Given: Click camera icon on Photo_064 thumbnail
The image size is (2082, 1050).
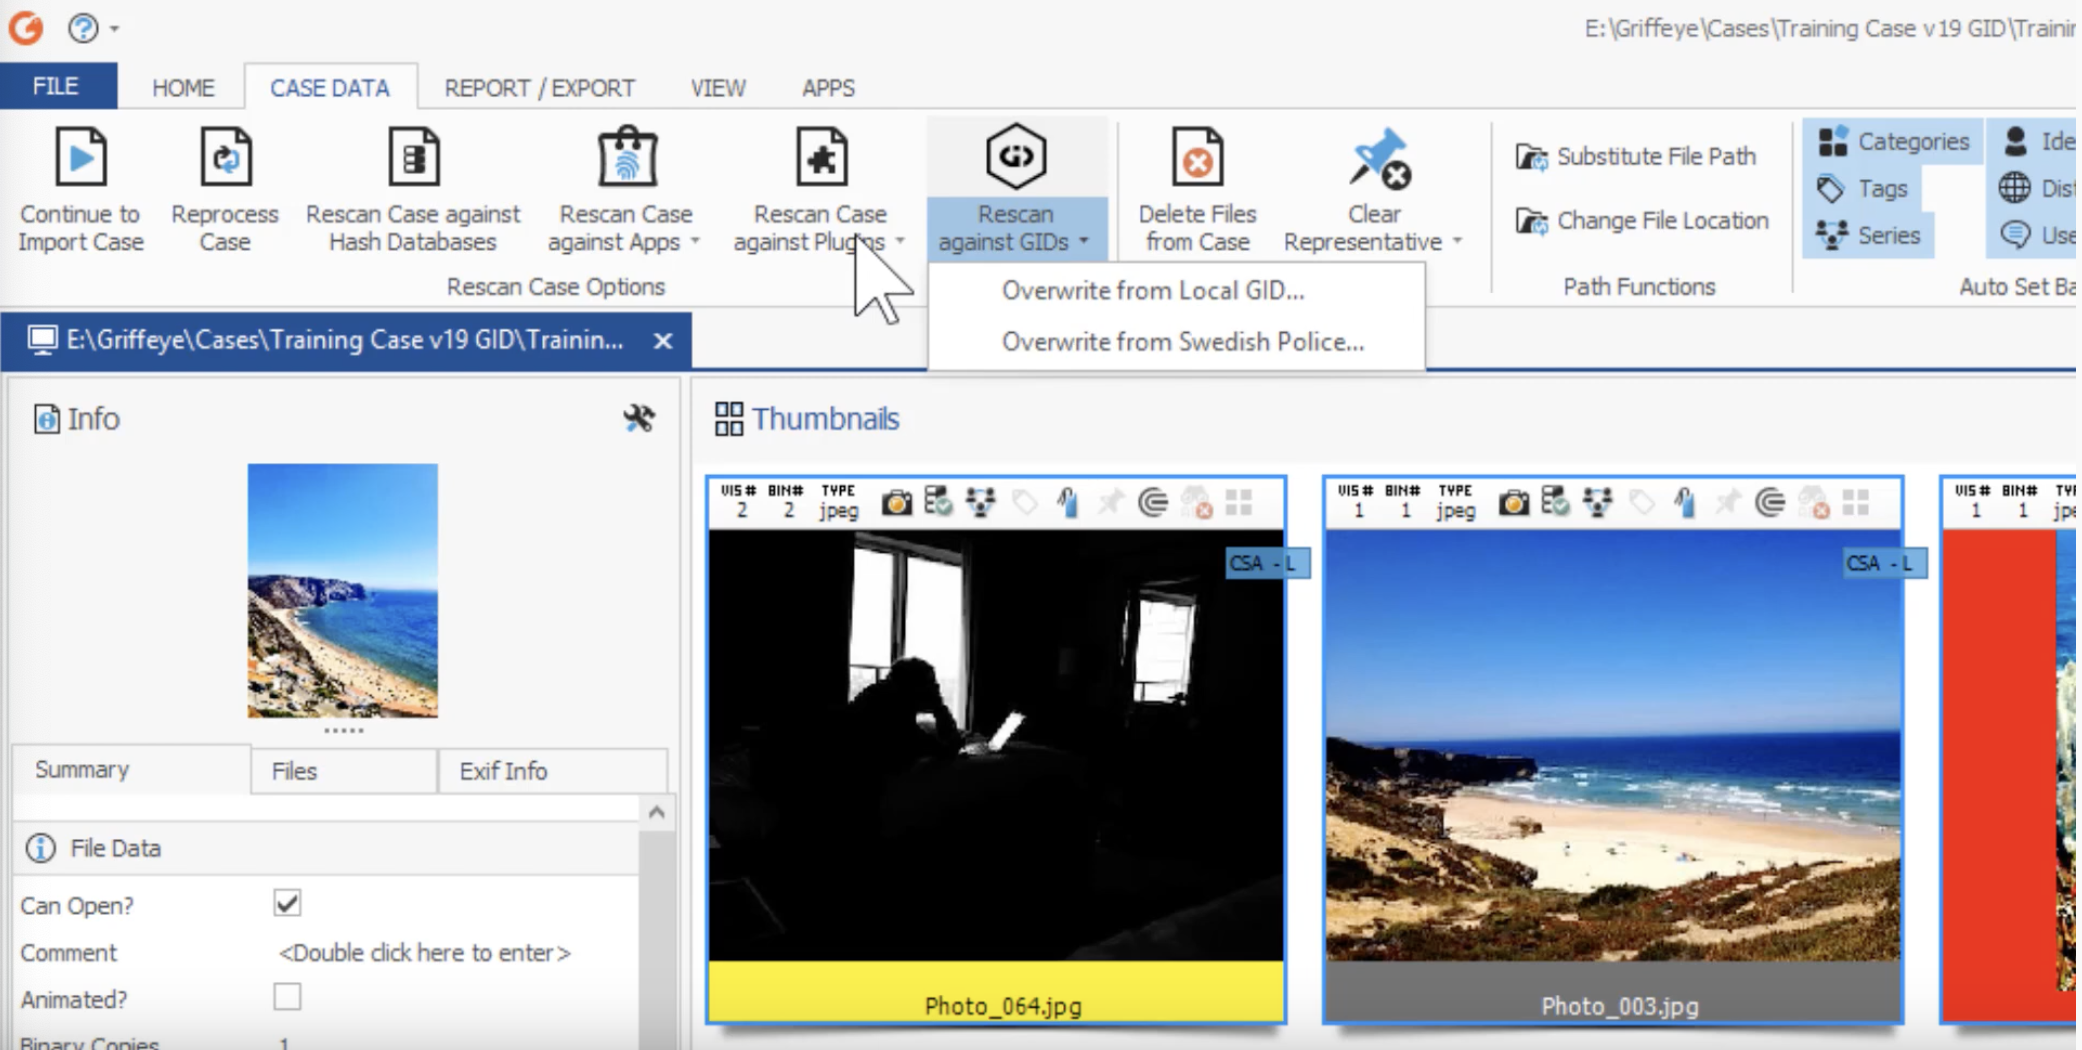Looking at the screenshot, I should pyautogui.click(x=896, y=502).
